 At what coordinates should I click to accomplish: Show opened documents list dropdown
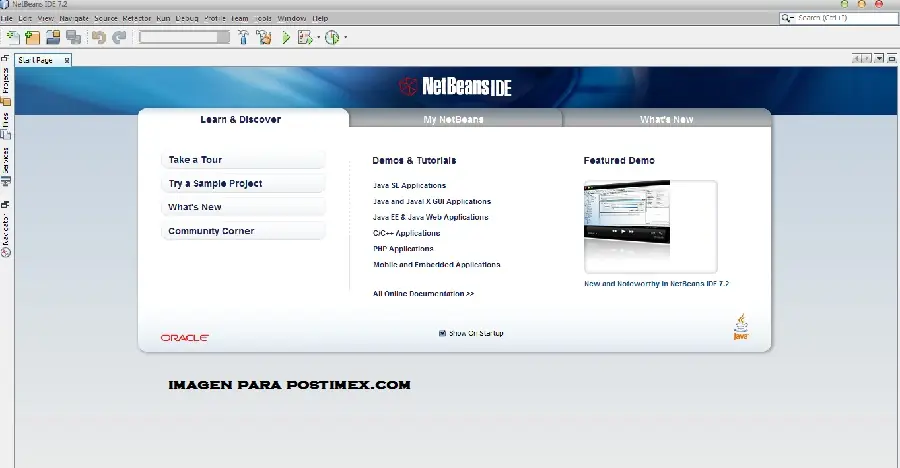[879, 59]
